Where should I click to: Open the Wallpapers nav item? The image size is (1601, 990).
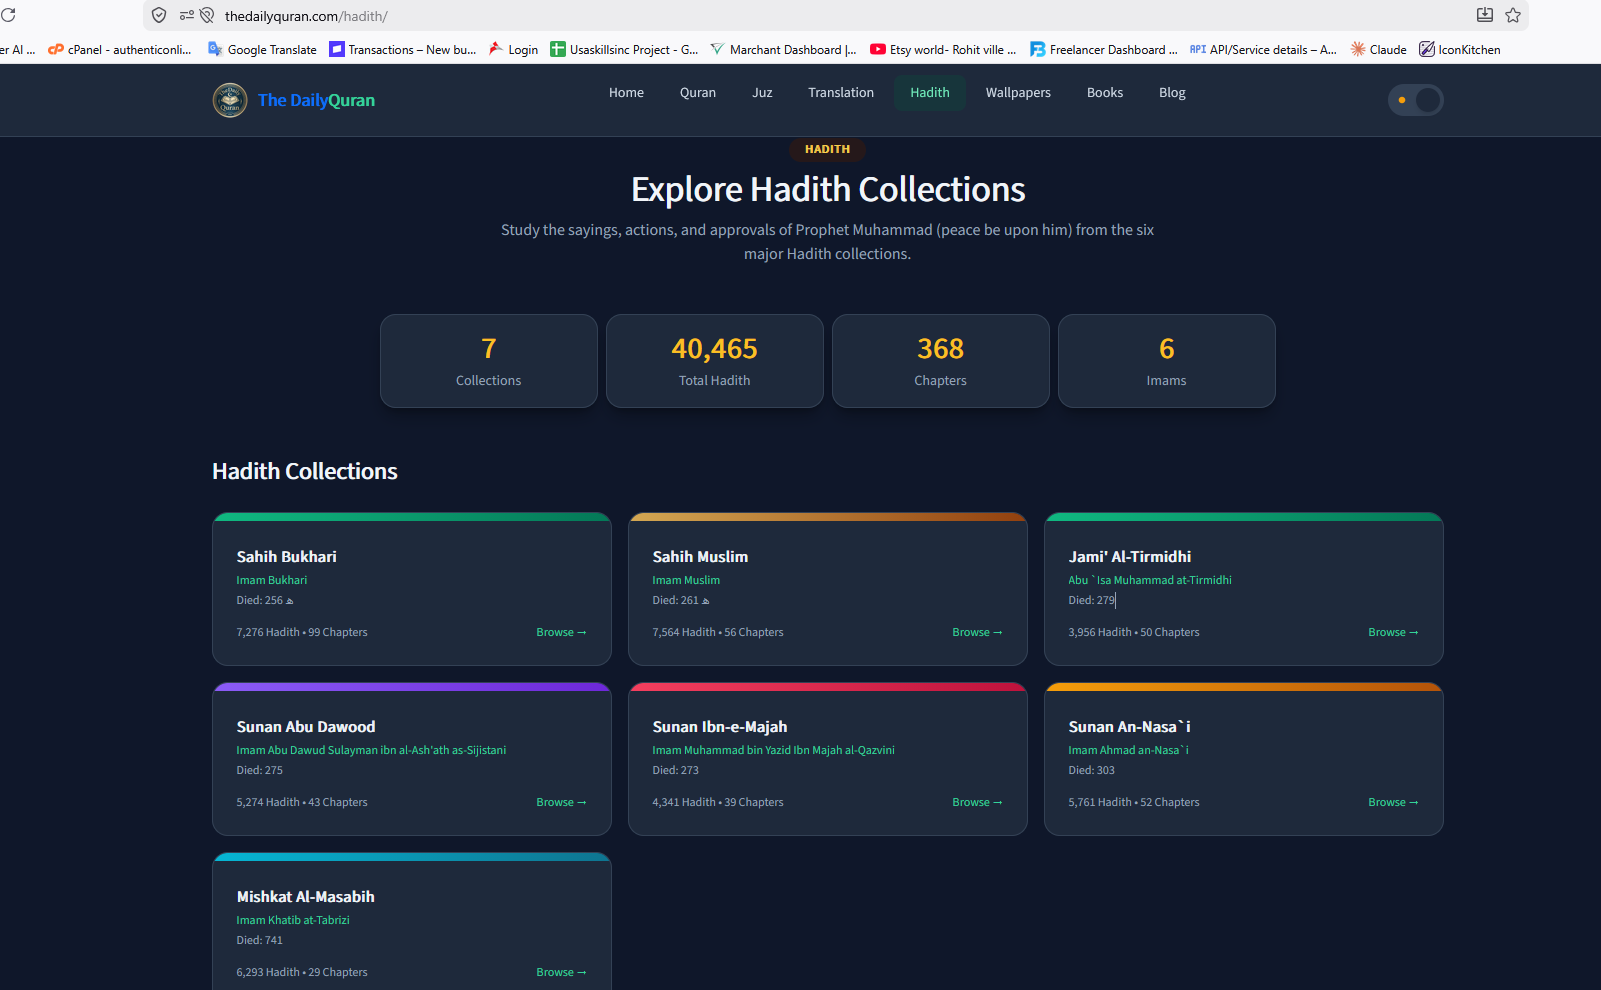tap(1018, 93)
